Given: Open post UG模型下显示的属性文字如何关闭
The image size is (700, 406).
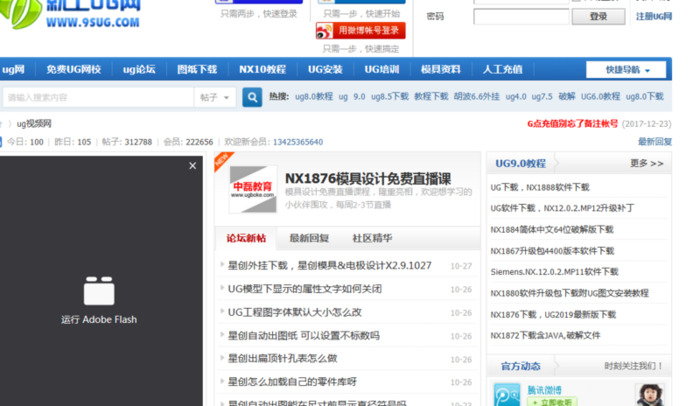Looking at the screenshot, I should [304, 289].
